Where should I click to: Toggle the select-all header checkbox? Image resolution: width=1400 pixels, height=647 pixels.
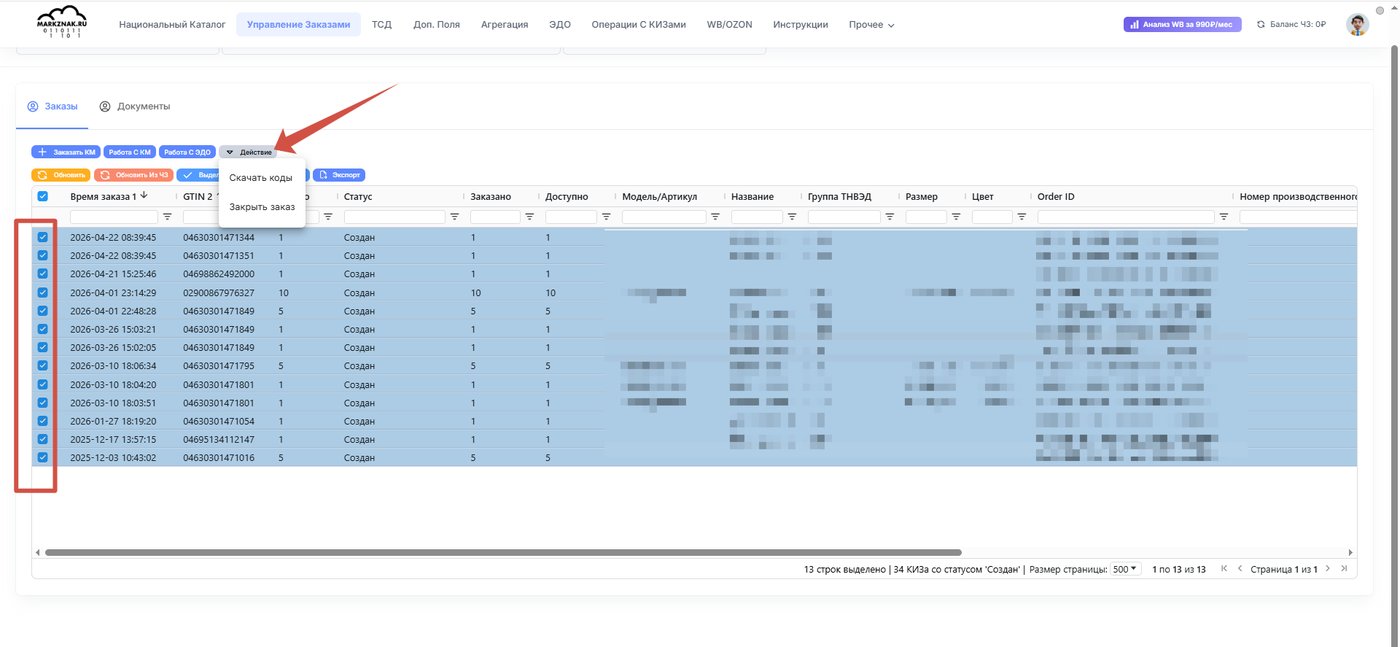[x=42, y=197]
